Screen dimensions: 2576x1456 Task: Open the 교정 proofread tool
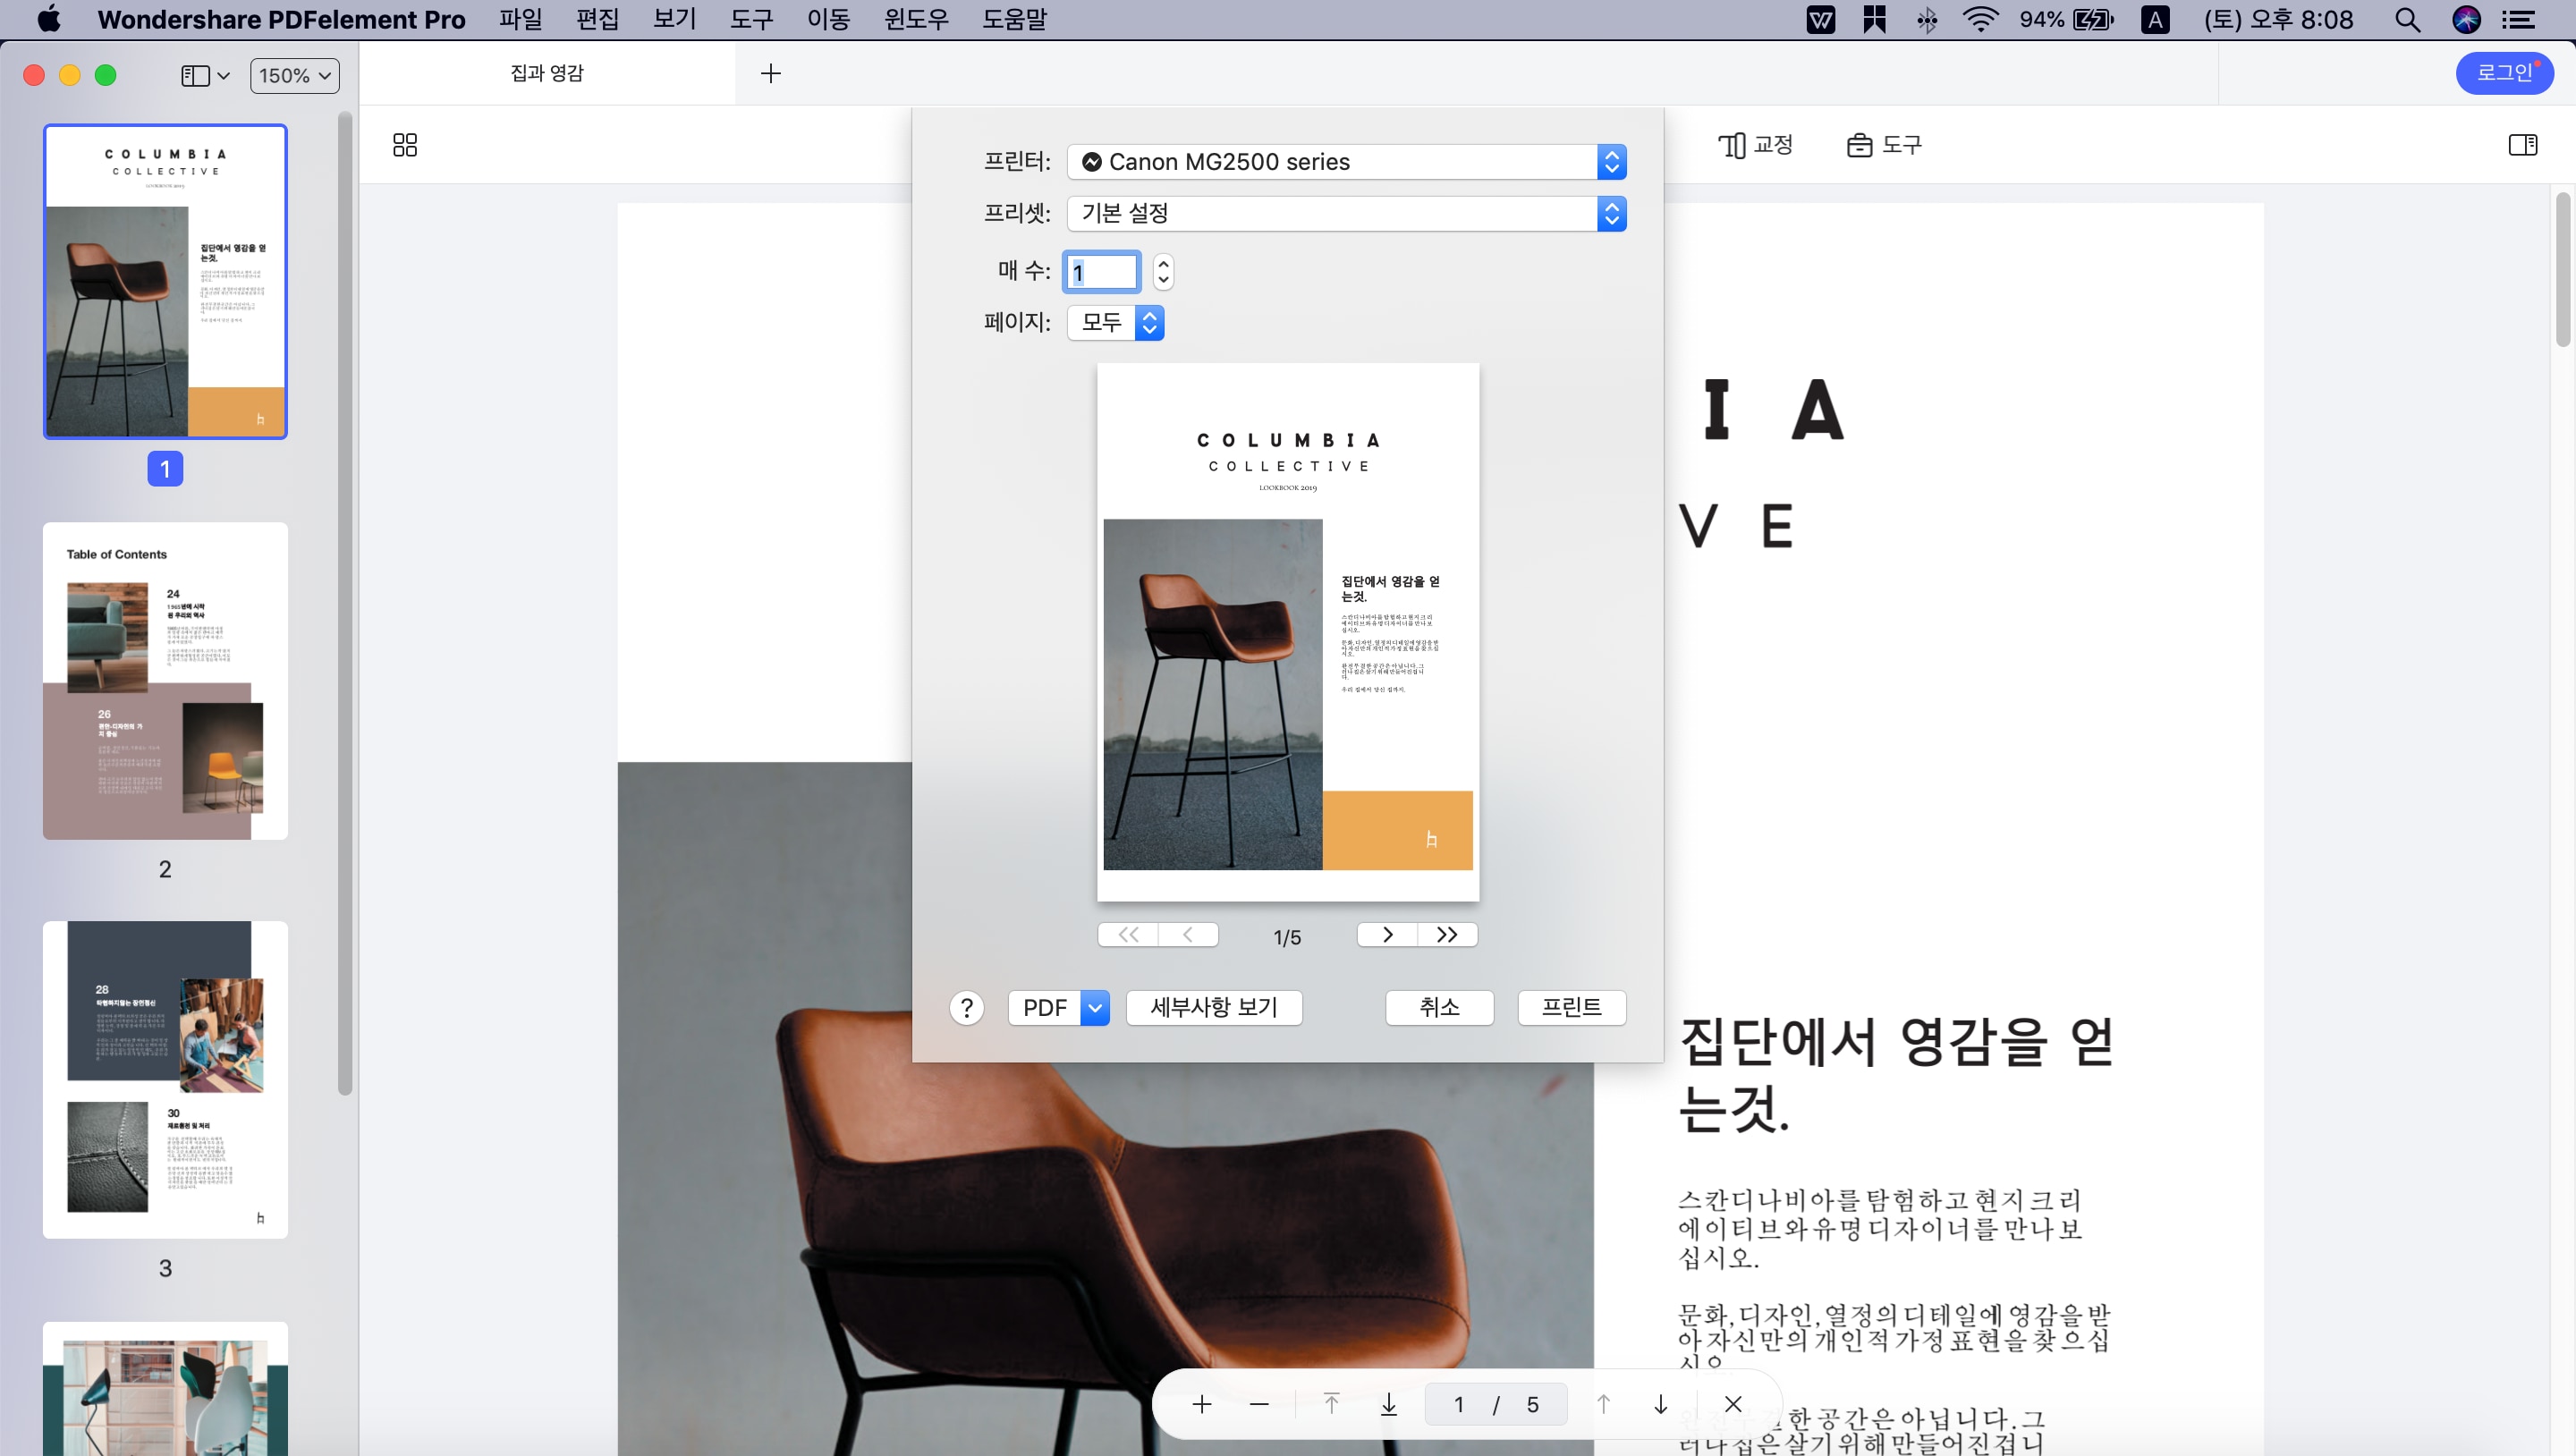pos(1756,145)
